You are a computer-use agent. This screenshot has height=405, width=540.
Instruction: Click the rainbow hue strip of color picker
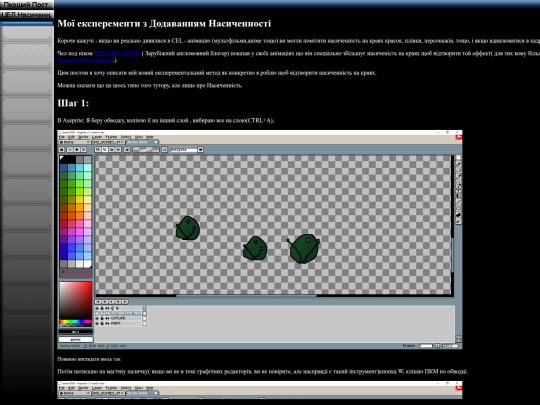[x=76, y=322]
